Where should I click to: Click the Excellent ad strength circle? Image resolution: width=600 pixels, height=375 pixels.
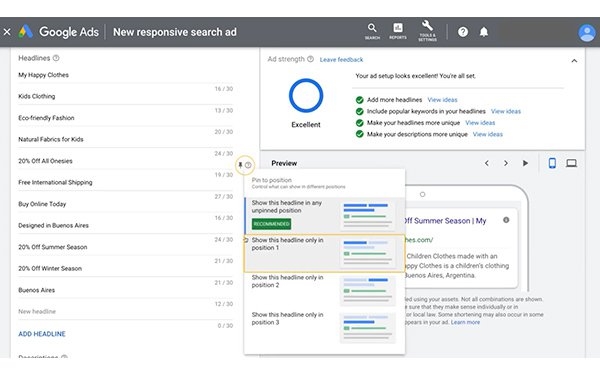[306, 96]
